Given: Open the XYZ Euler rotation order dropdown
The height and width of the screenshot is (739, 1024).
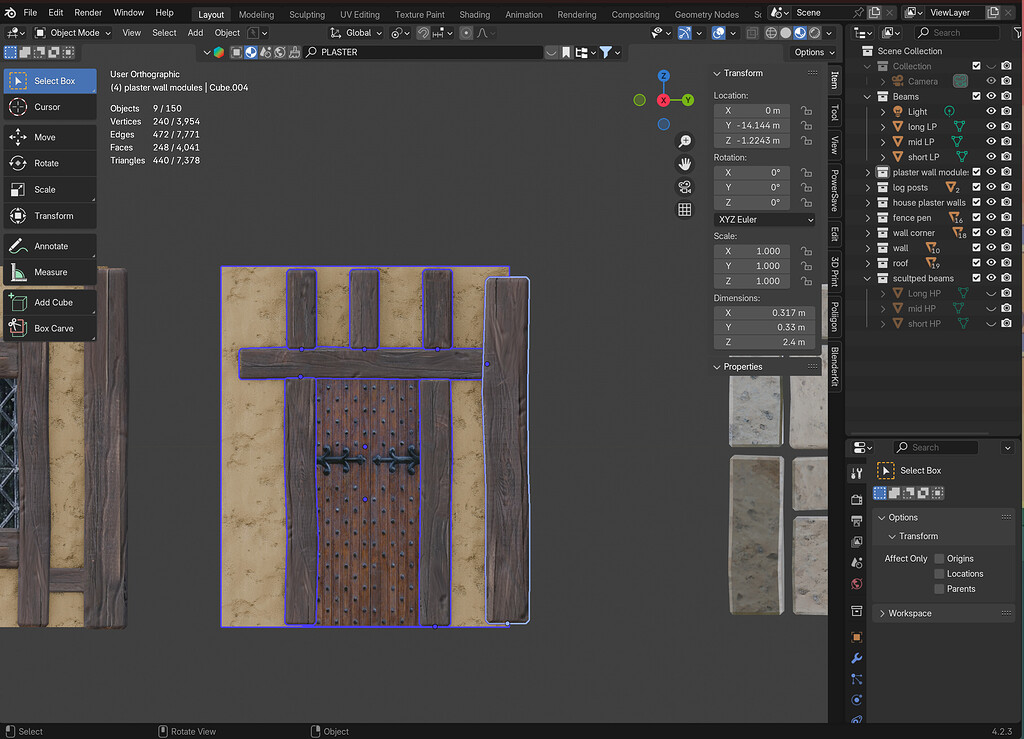Looking at the screenshot, I should pyautogui.click(x=764, y=219).
